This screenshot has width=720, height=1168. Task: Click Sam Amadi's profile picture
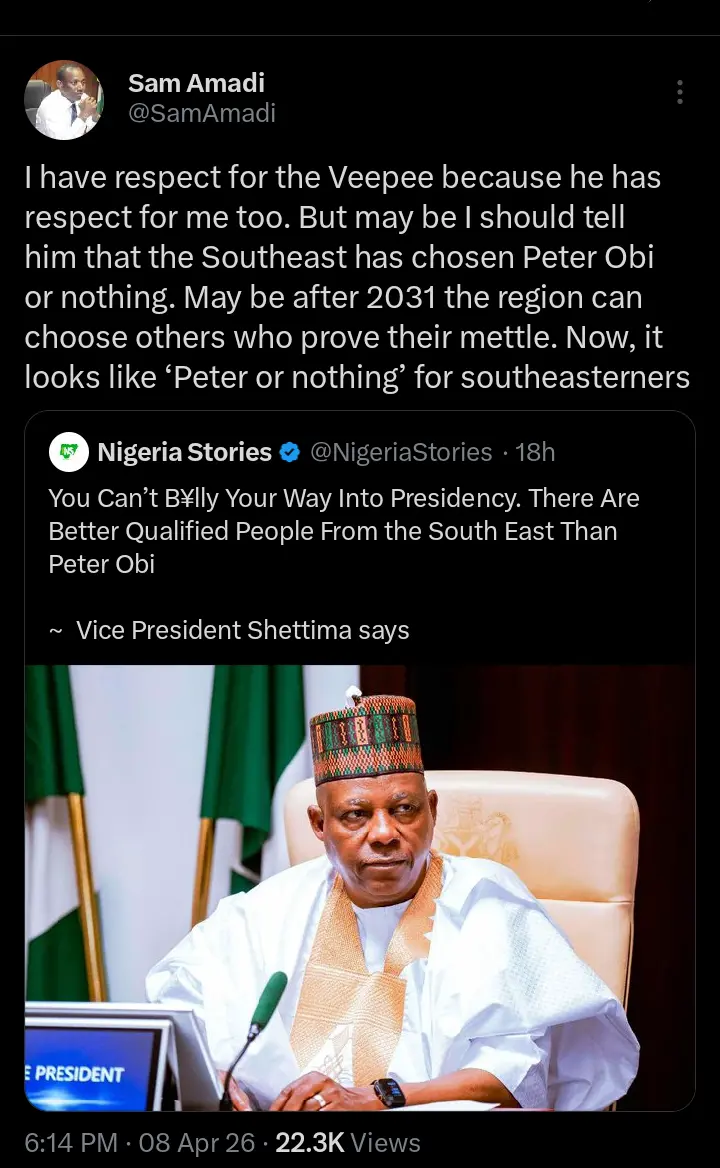pyautogui.click(x=63, y=99)
